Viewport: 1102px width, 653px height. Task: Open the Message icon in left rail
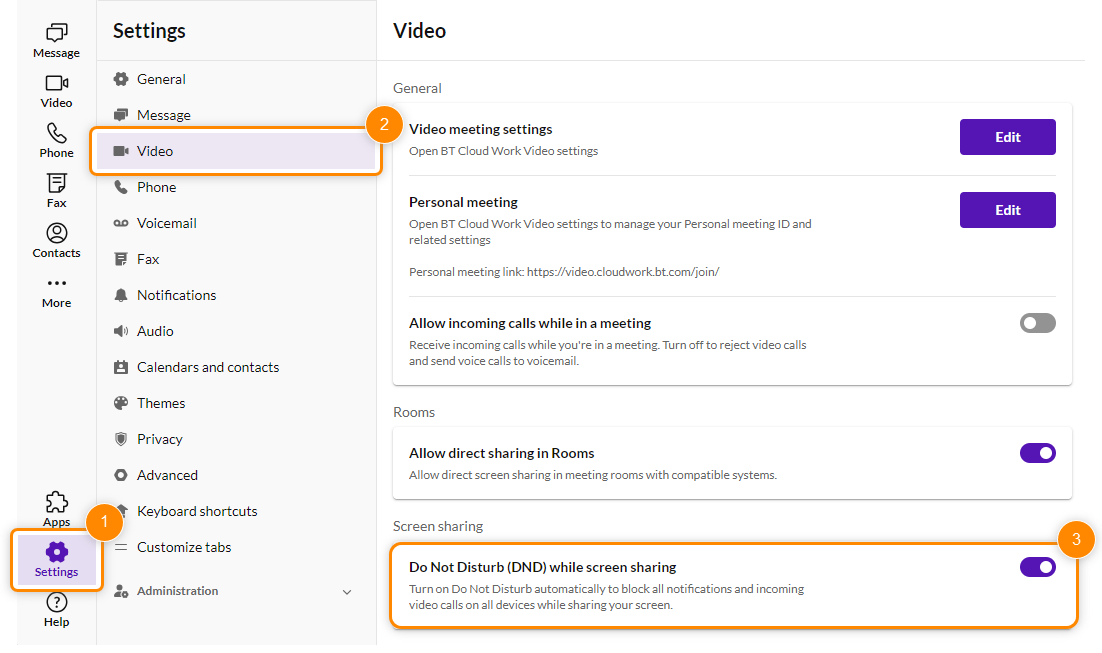pos(56,34)
